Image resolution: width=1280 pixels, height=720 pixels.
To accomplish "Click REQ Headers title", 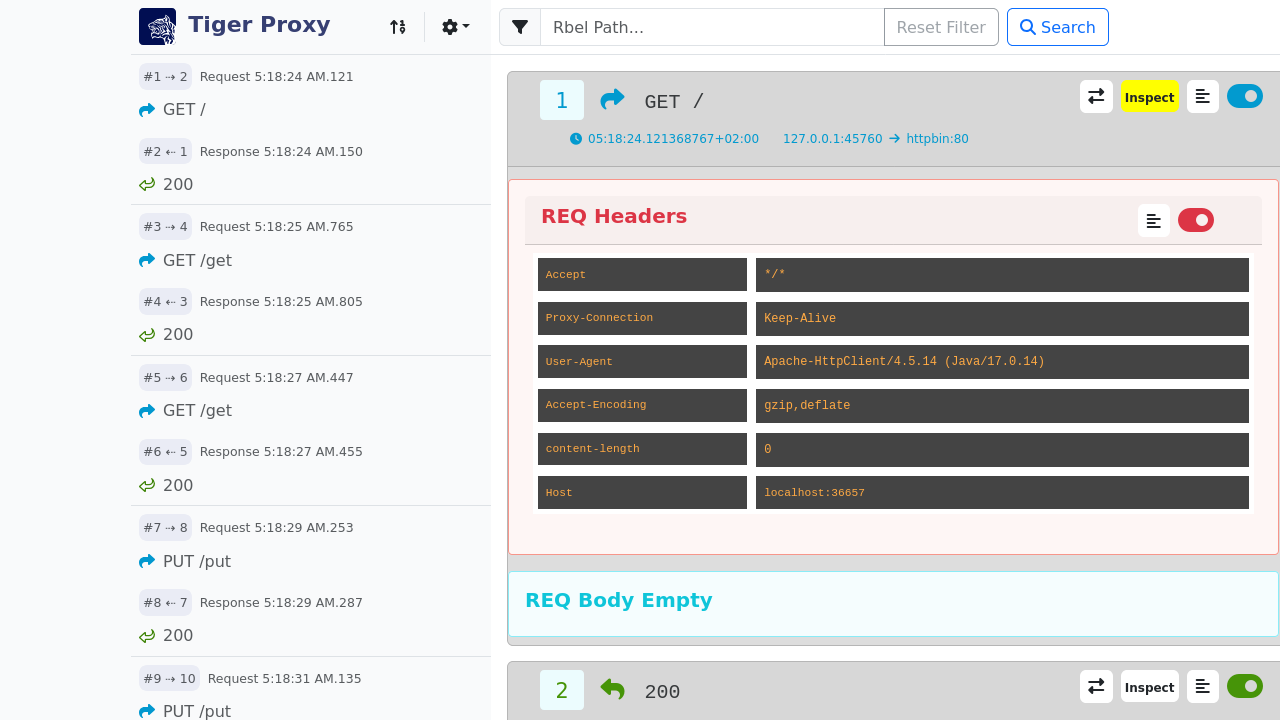I will coord(614,216).
